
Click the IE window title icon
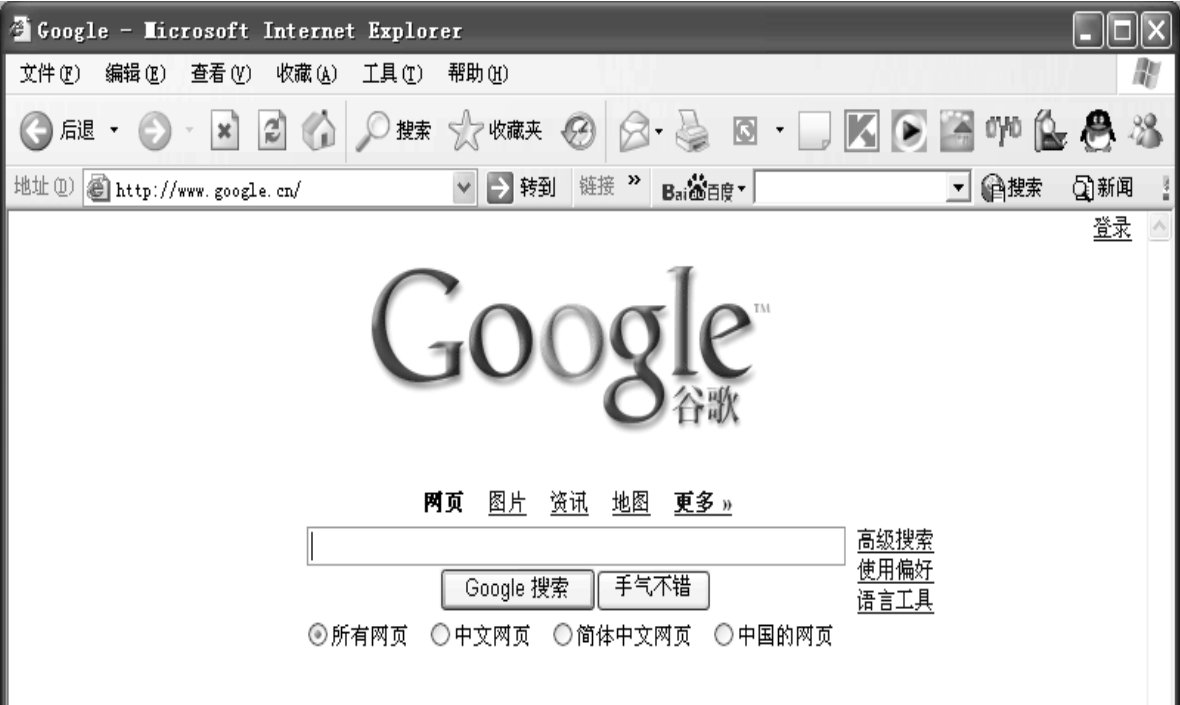20,29
